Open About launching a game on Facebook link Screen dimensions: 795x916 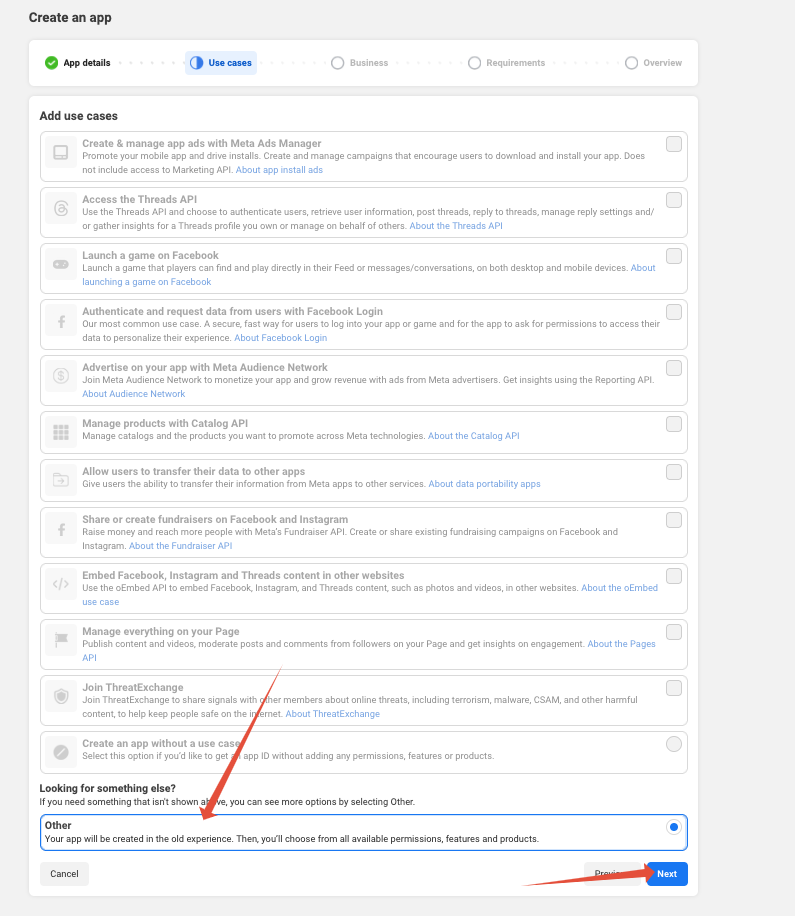pos(147,282)
